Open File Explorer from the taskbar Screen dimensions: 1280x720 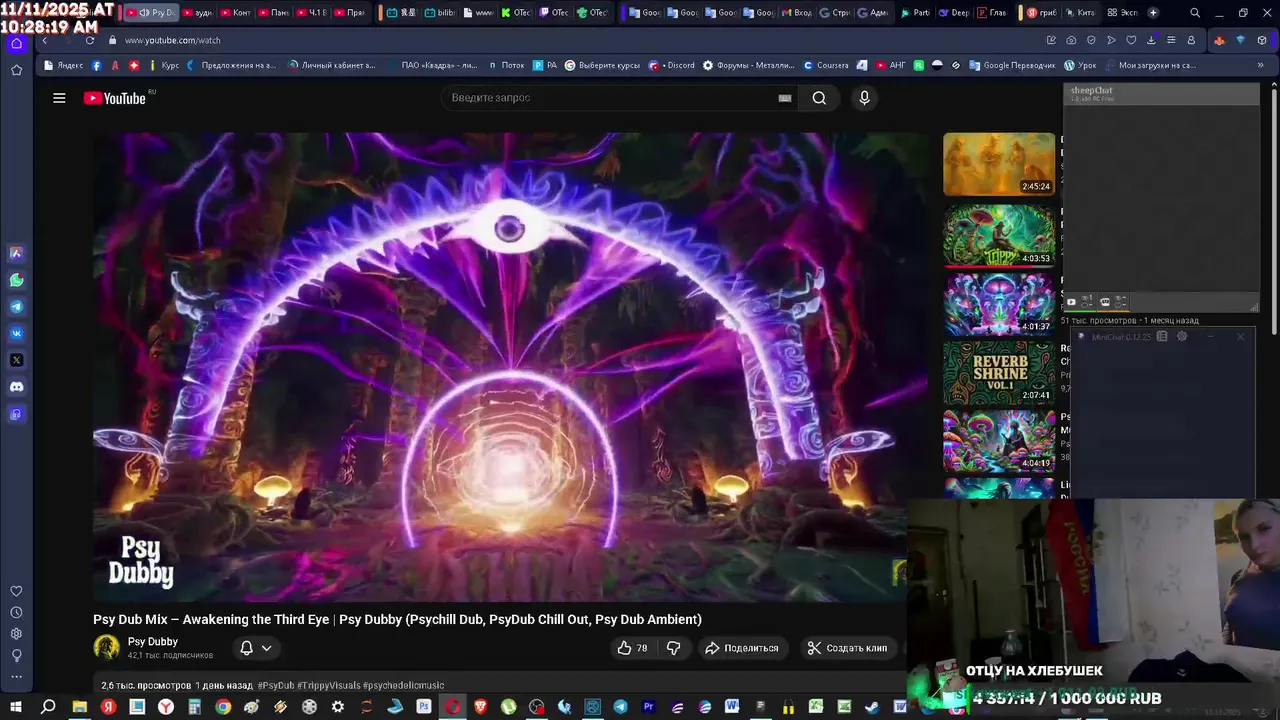(x=79, y=707)
